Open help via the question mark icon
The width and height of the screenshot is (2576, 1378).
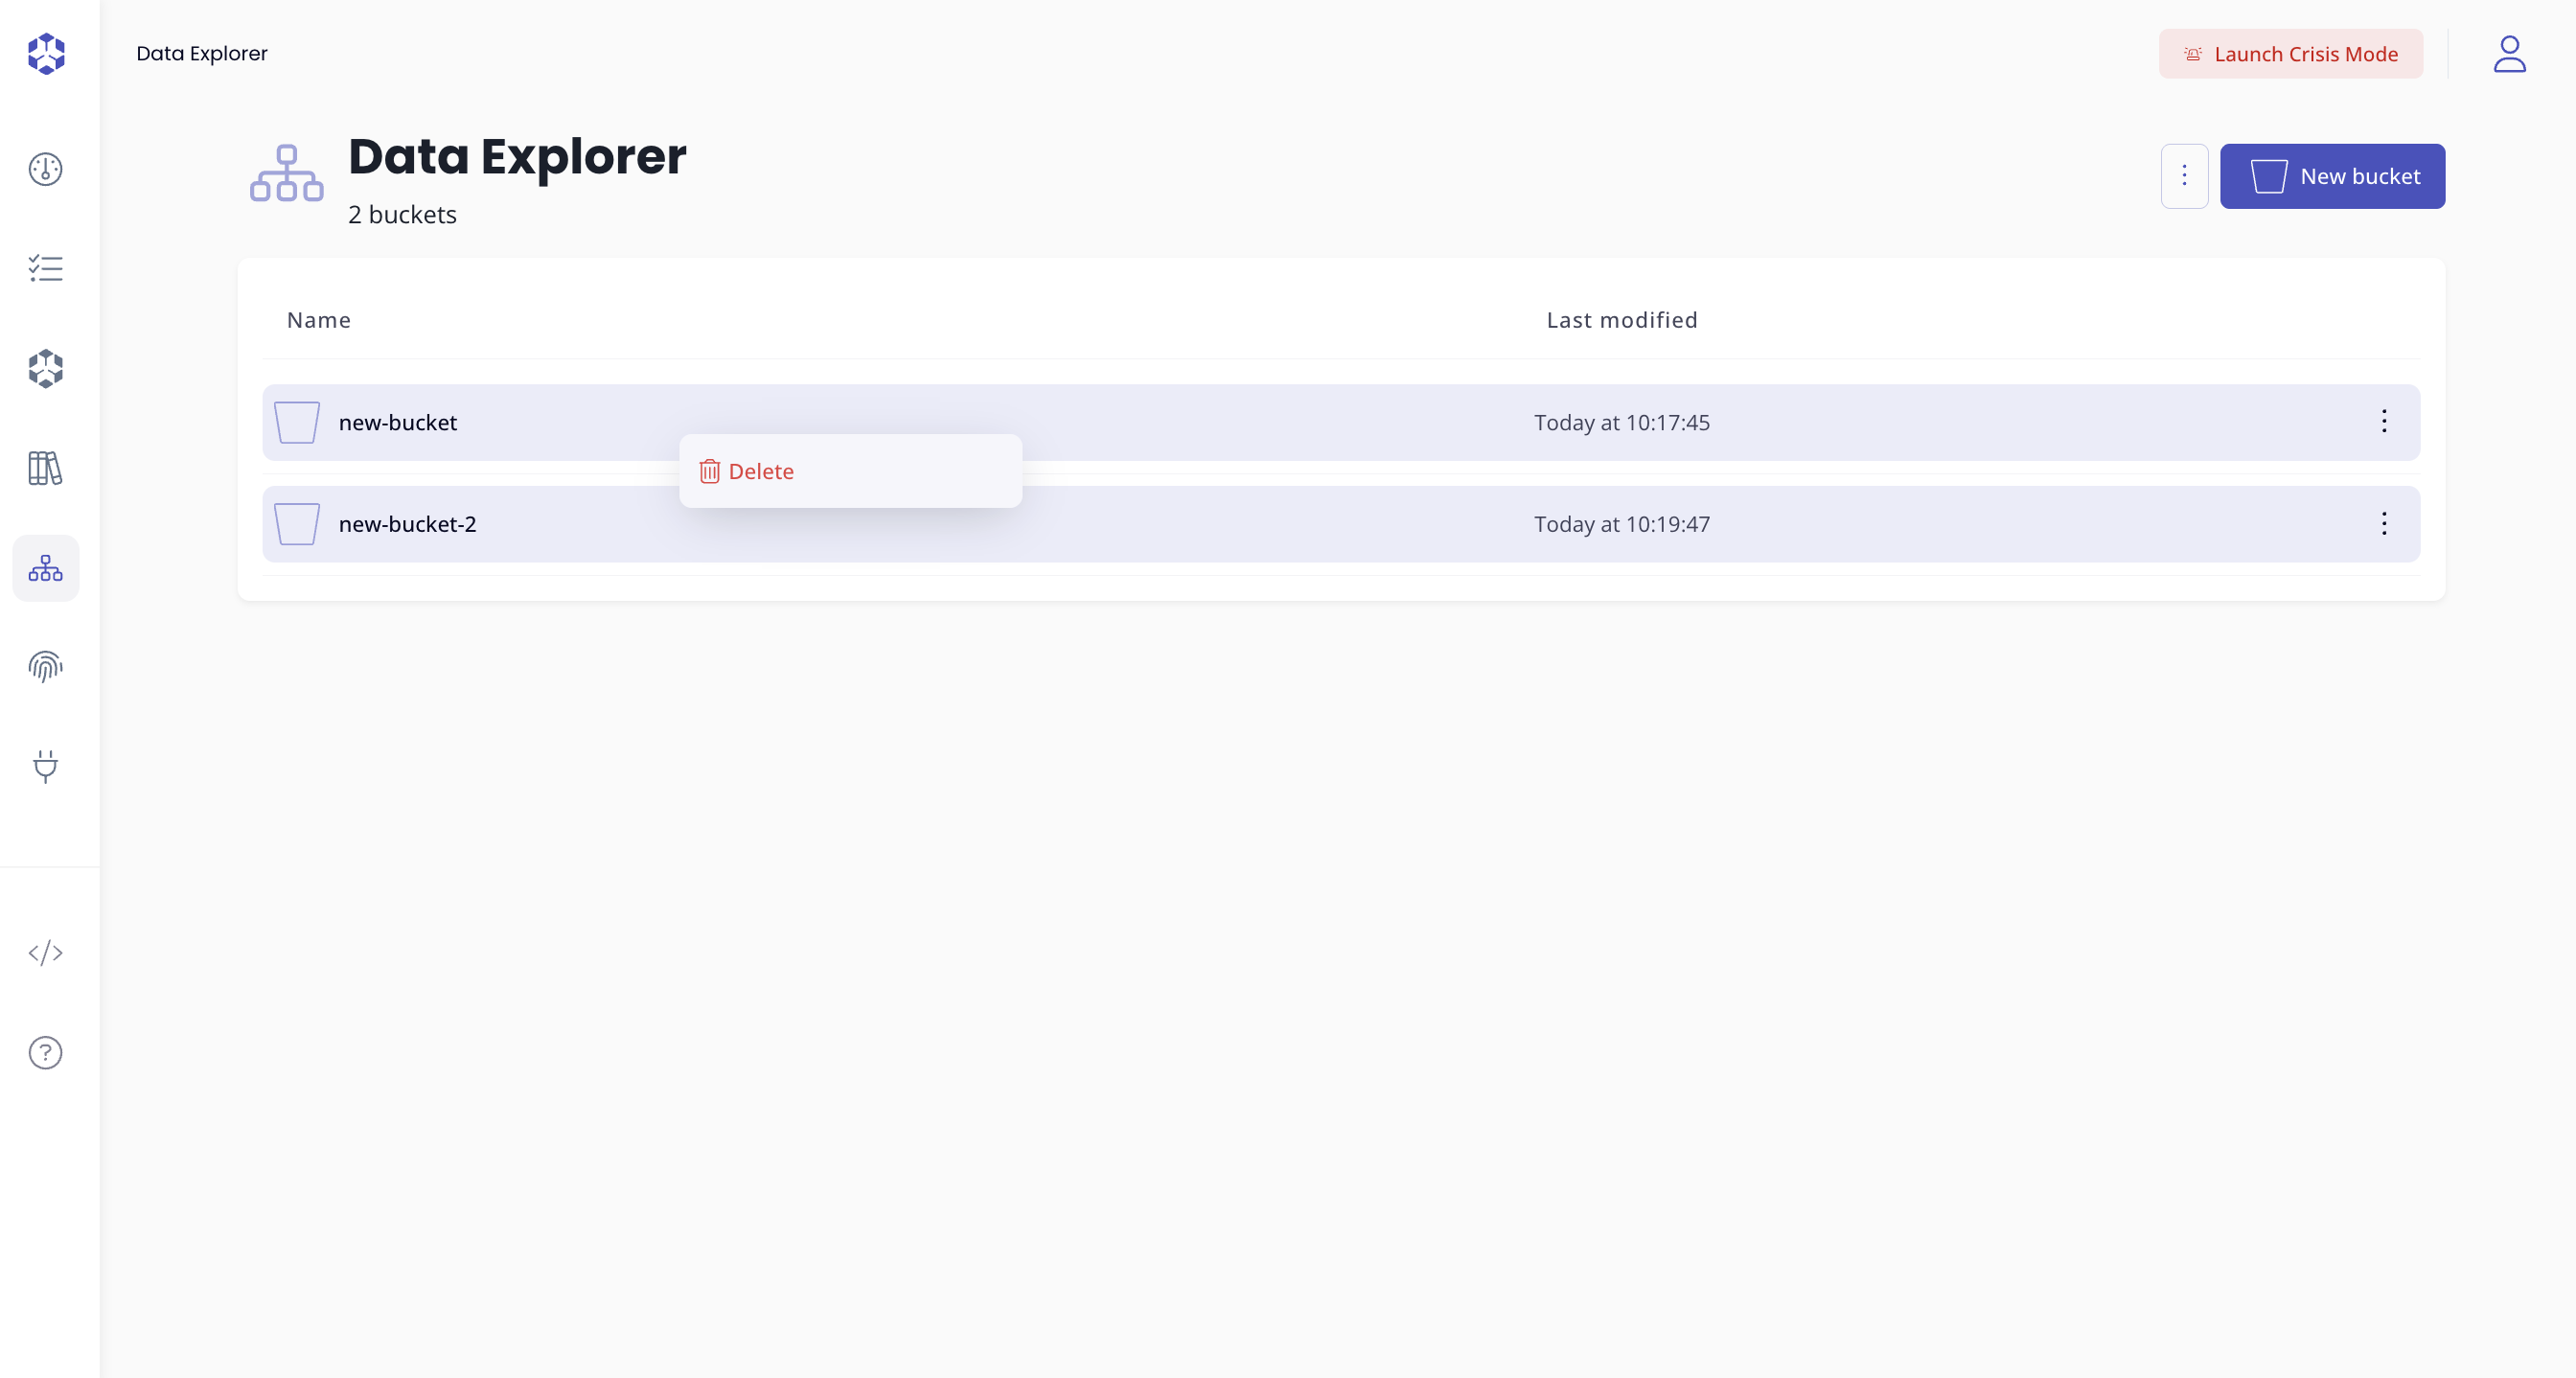point(45,1052)
